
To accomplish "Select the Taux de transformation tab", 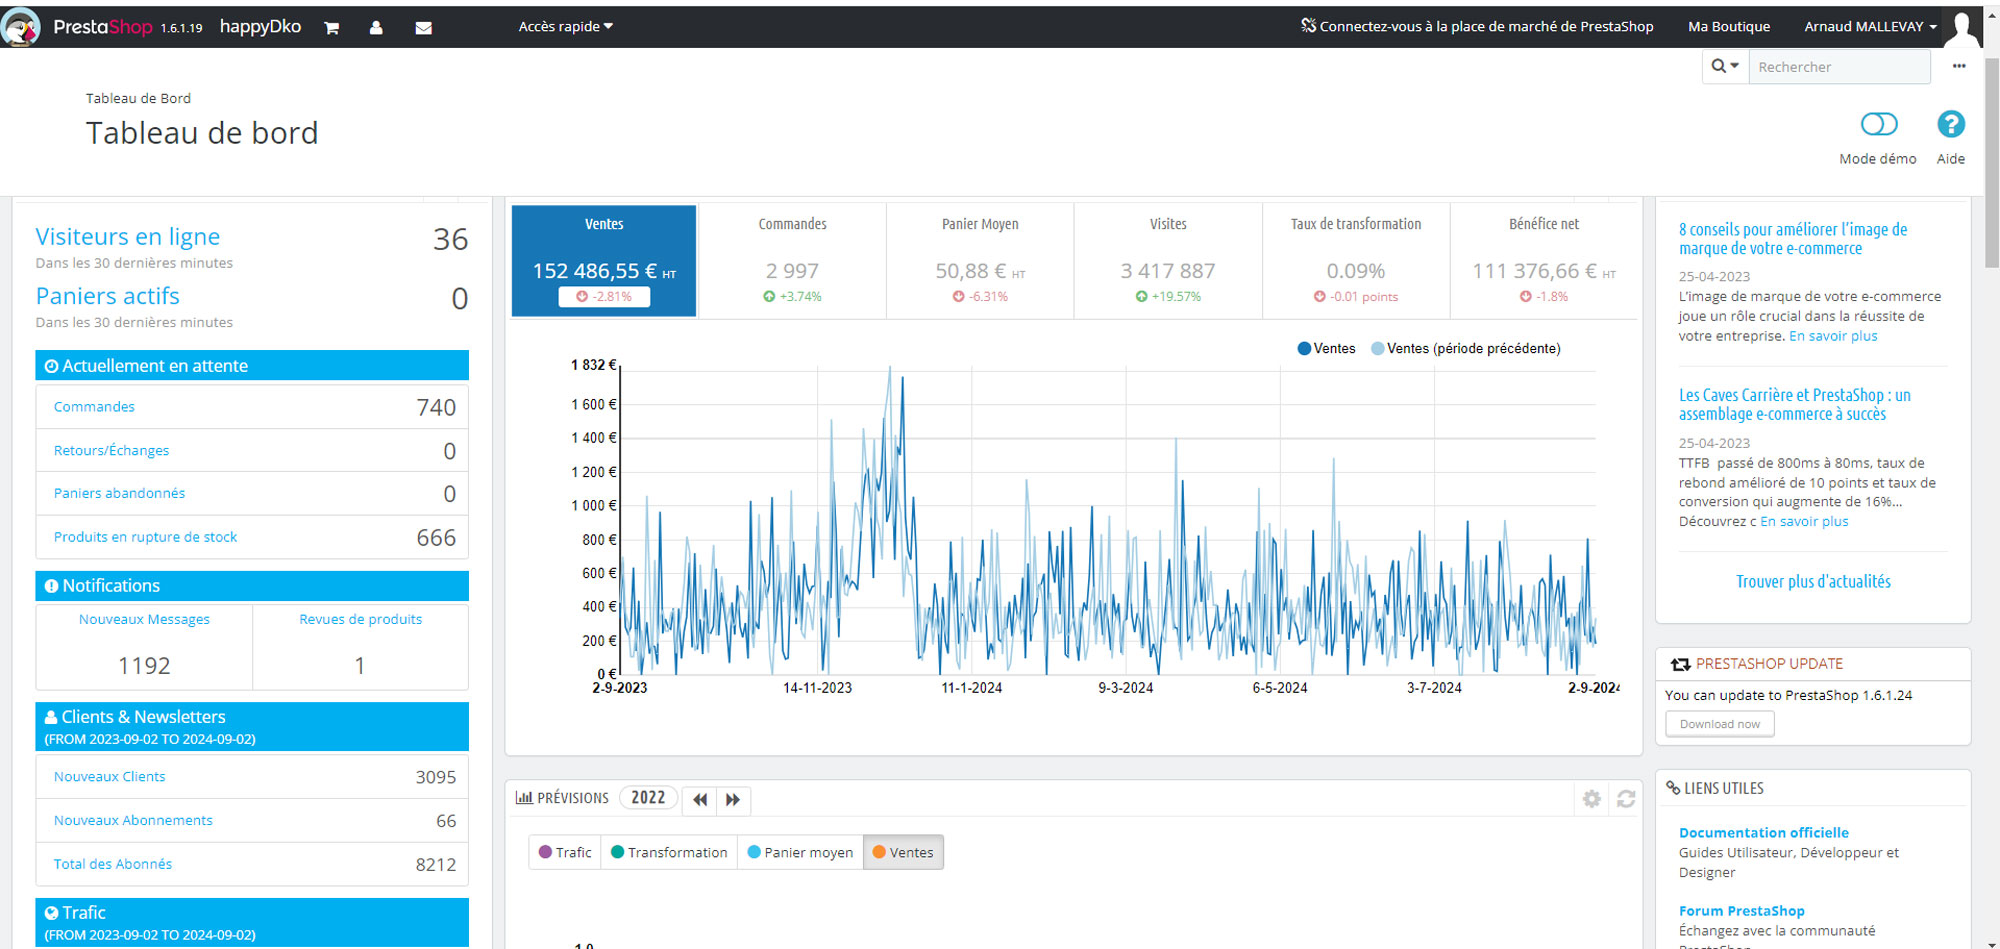I will coord(1356,260).
